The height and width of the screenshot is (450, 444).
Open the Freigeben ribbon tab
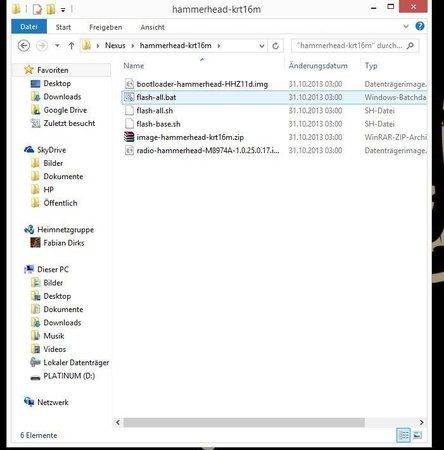click(106, 27)
